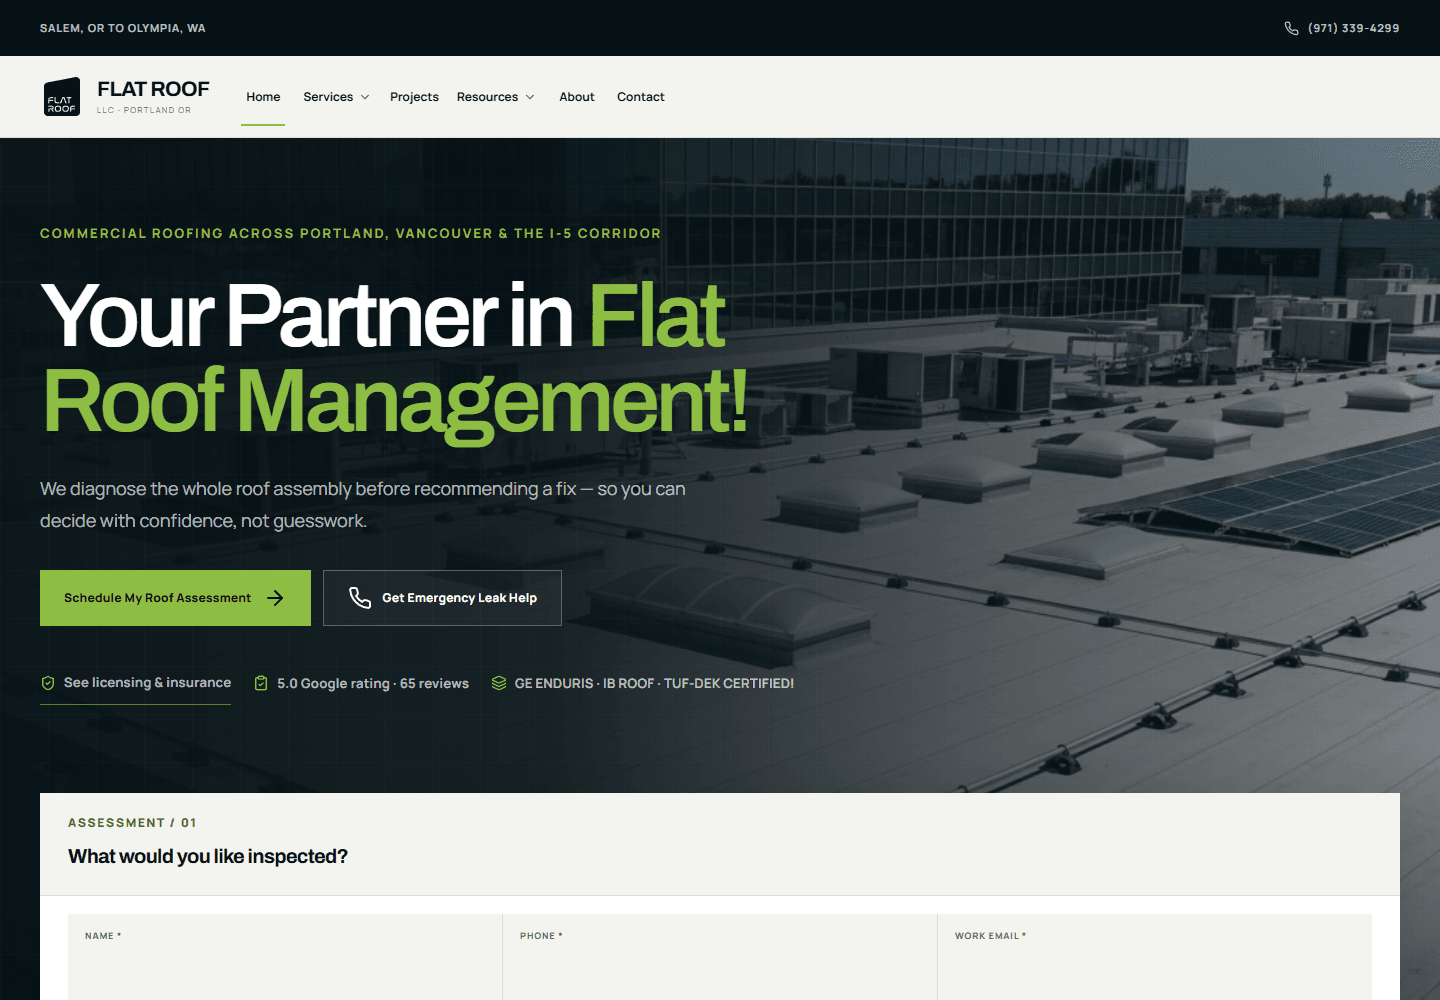Click the 'What would you like inspected?' heading
1440x1000 pixels.
point(208,856)
